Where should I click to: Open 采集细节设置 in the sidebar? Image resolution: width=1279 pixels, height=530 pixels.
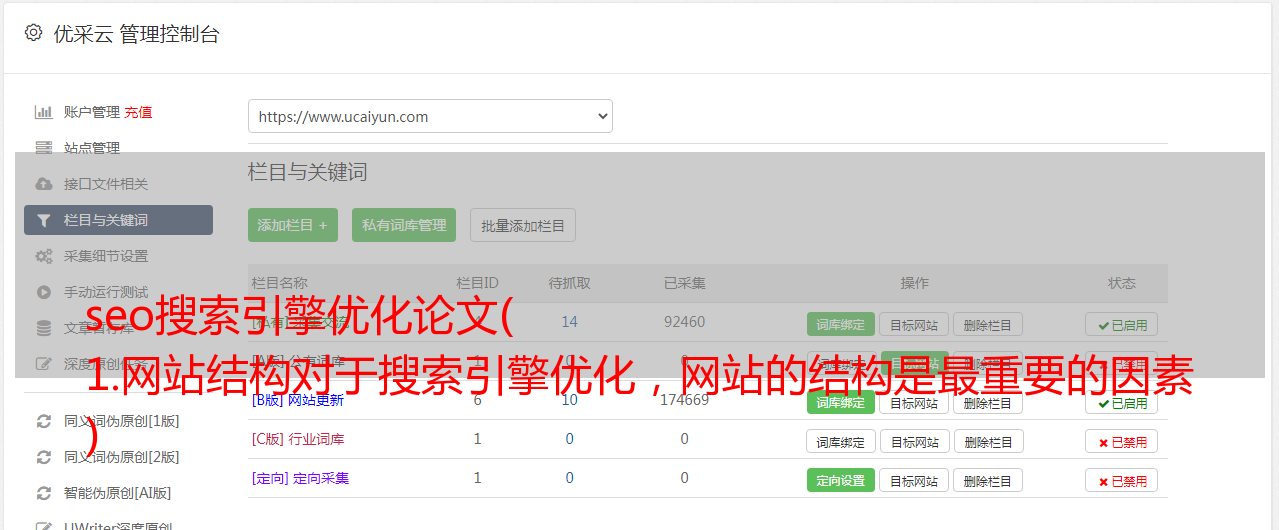click(106, 256)
